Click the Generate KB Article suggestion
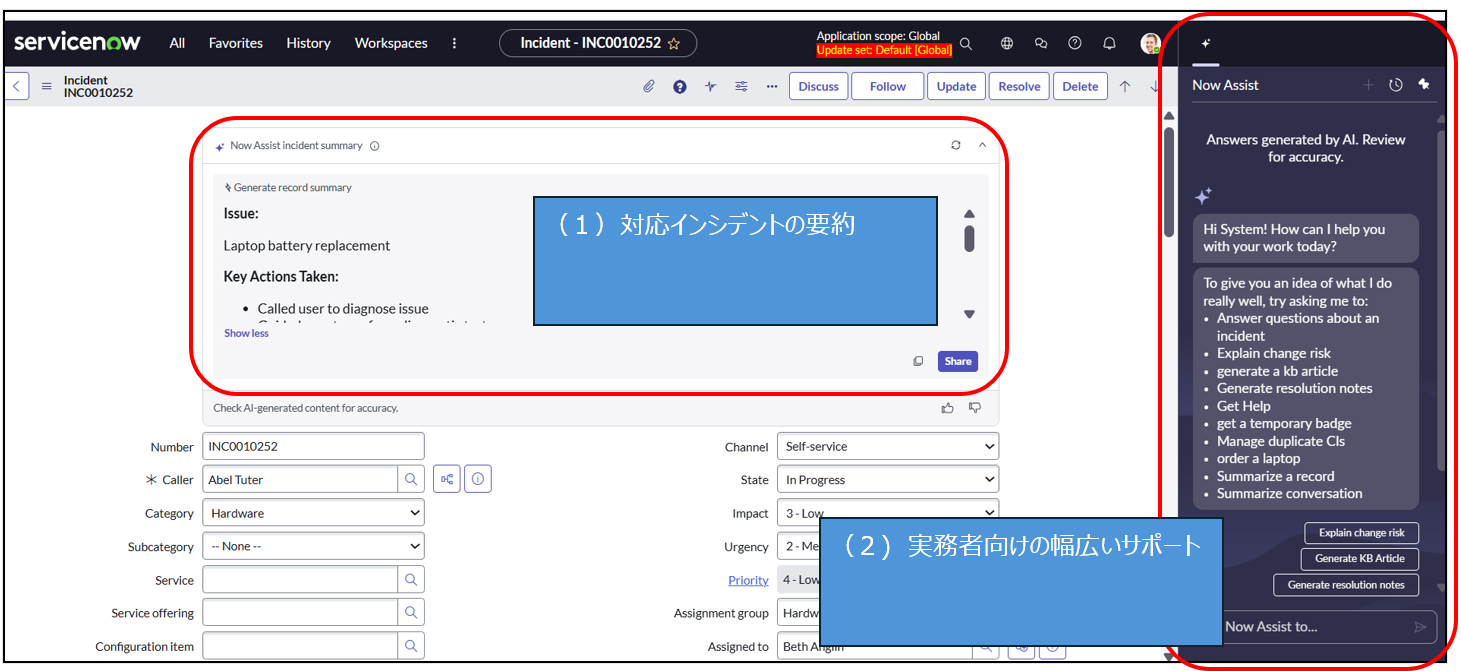1461x671 pixels. [1360, 559]
